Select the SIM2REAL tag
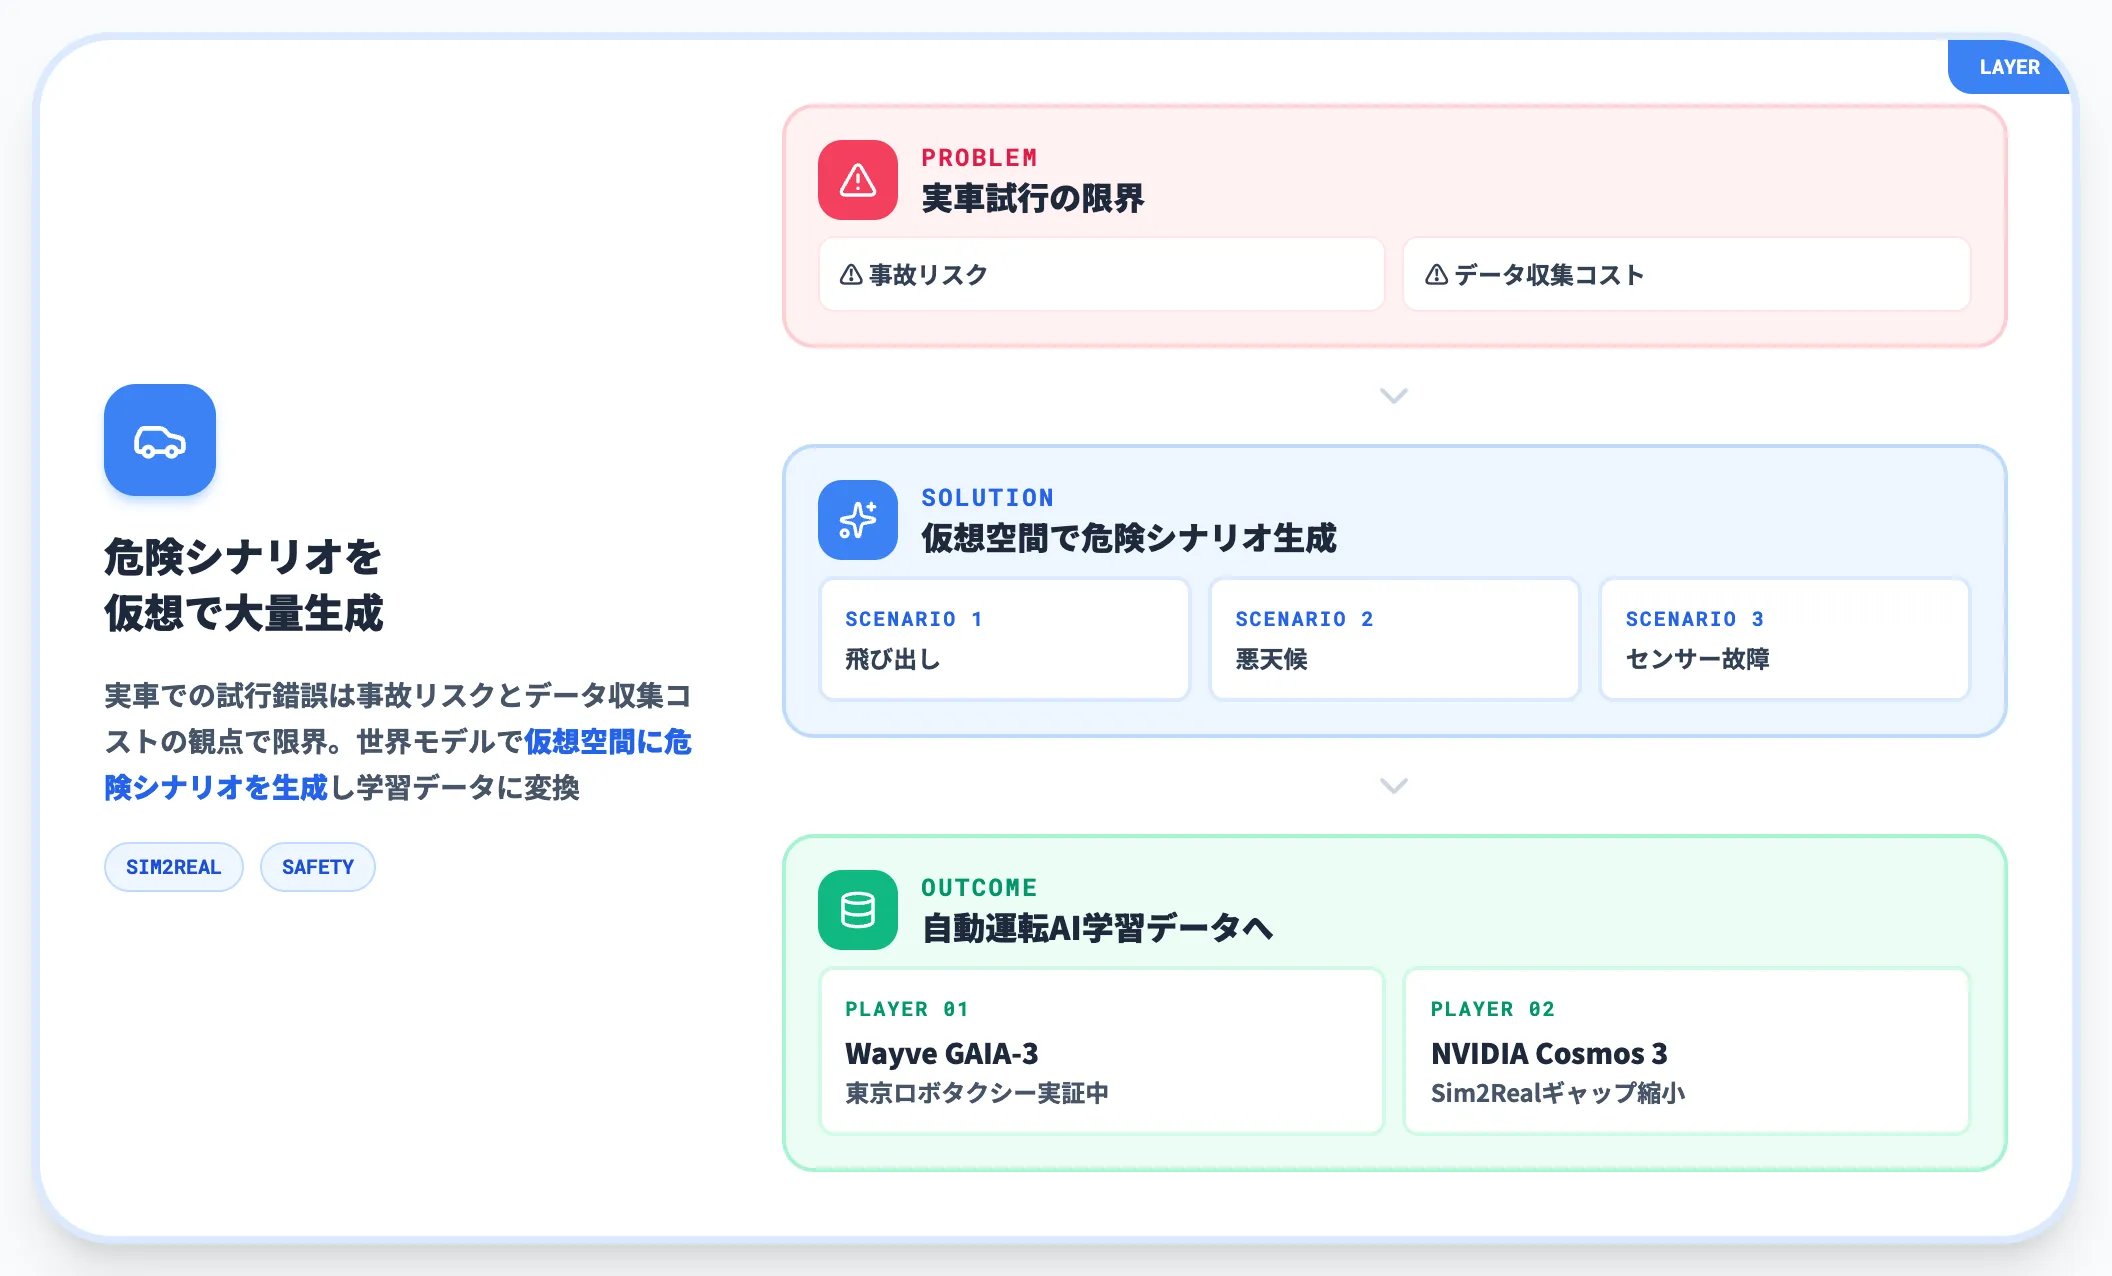Image resolution: width=2112 pixels, height=1276 pixels. pos(174,867)
